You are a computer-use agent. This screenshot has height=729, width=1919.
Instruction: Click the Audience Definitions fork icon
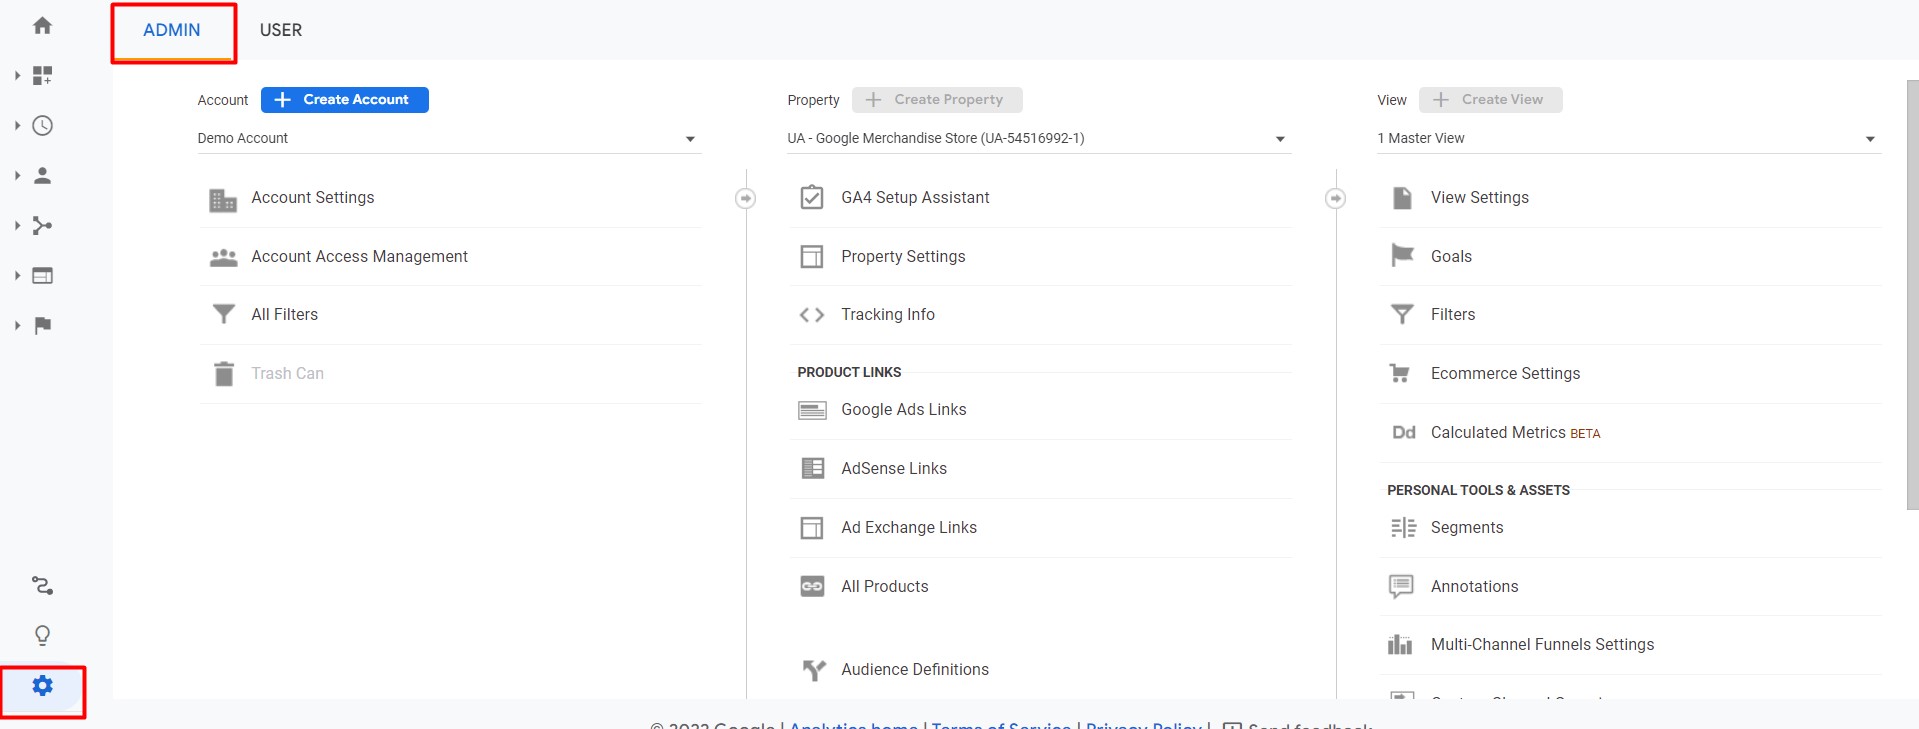(814, 670)
